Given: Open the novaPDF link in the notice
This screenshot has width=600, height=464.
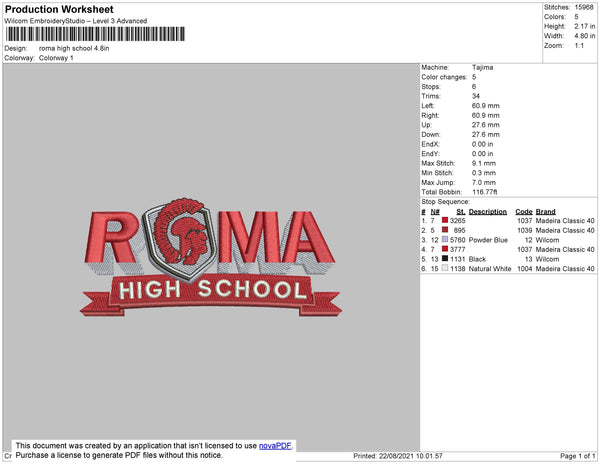Looking at the screenshot, I should click(x=275, y=446).
